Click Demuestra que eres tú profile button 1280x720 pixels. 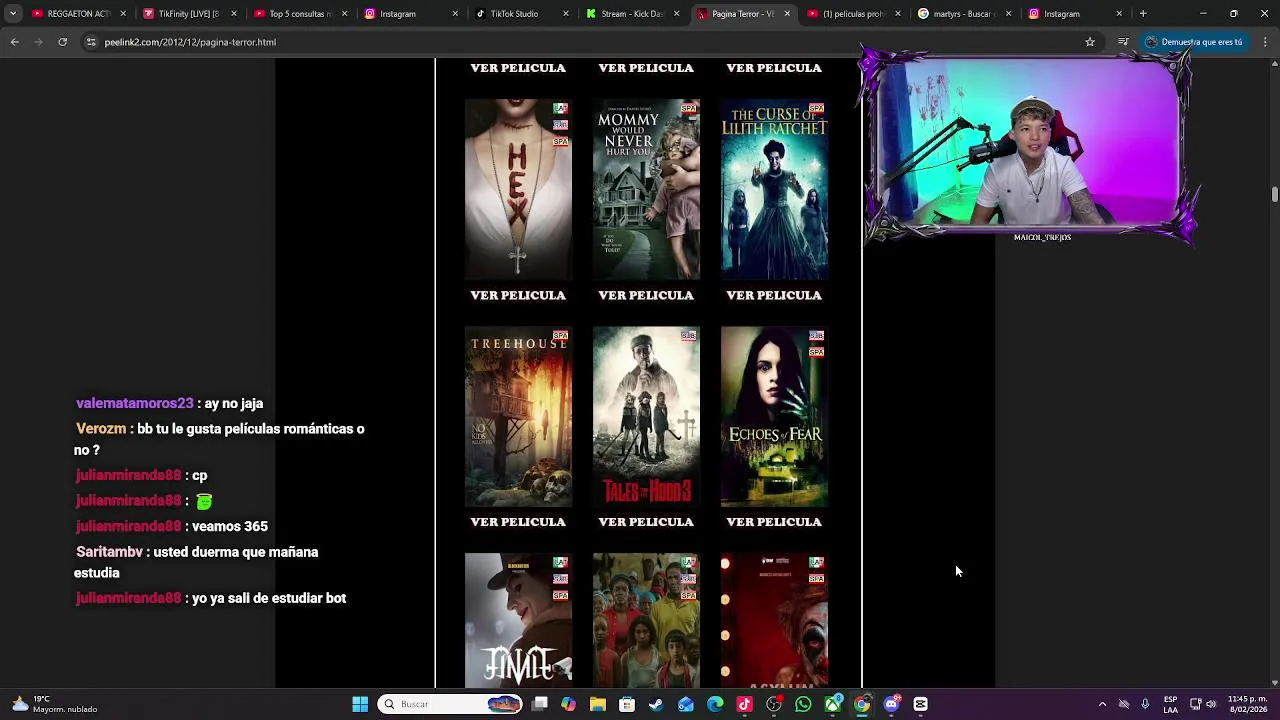(1194, 42)
